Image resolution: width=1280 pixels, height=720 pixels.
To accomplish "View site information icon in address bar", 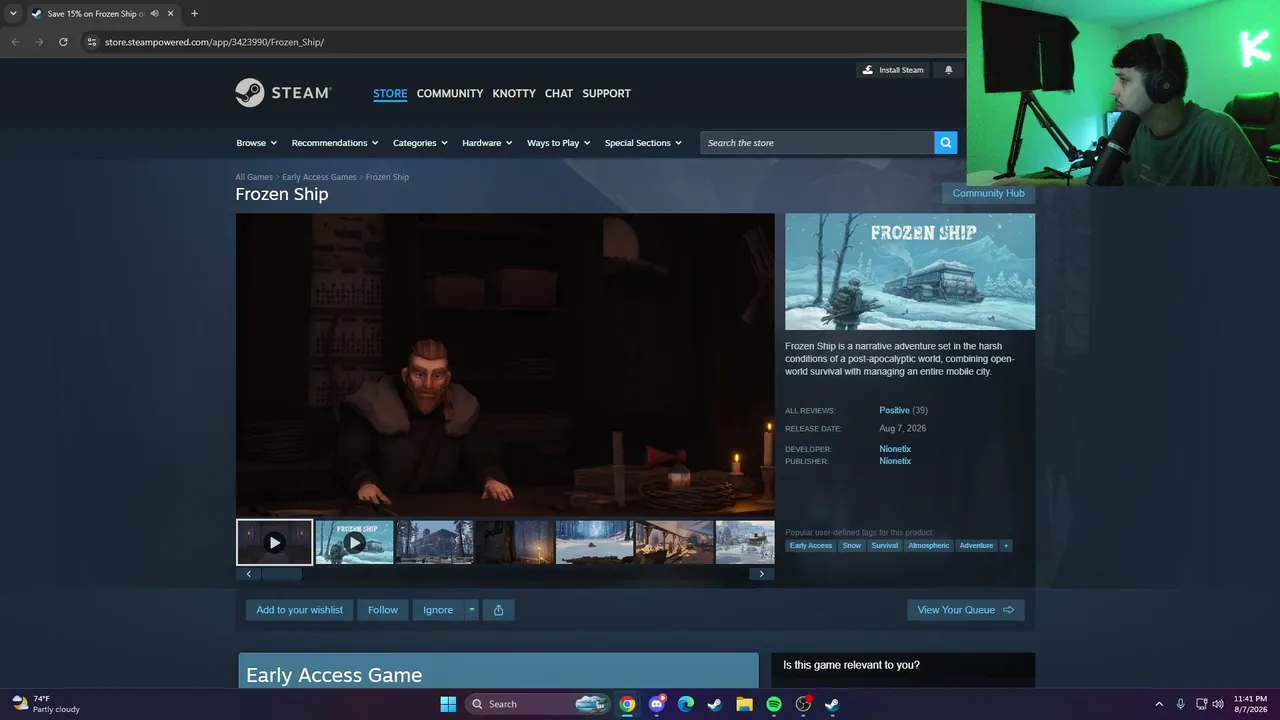I will point(91,42).
